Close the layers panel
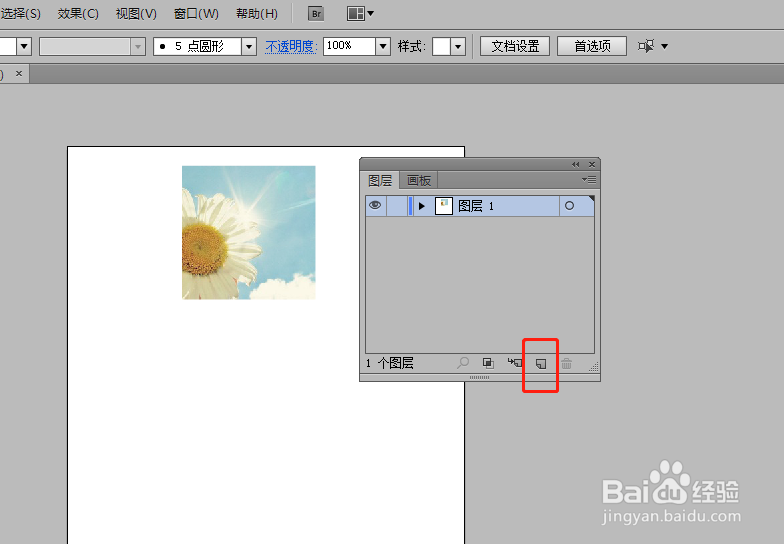 (x=592, y=164)
